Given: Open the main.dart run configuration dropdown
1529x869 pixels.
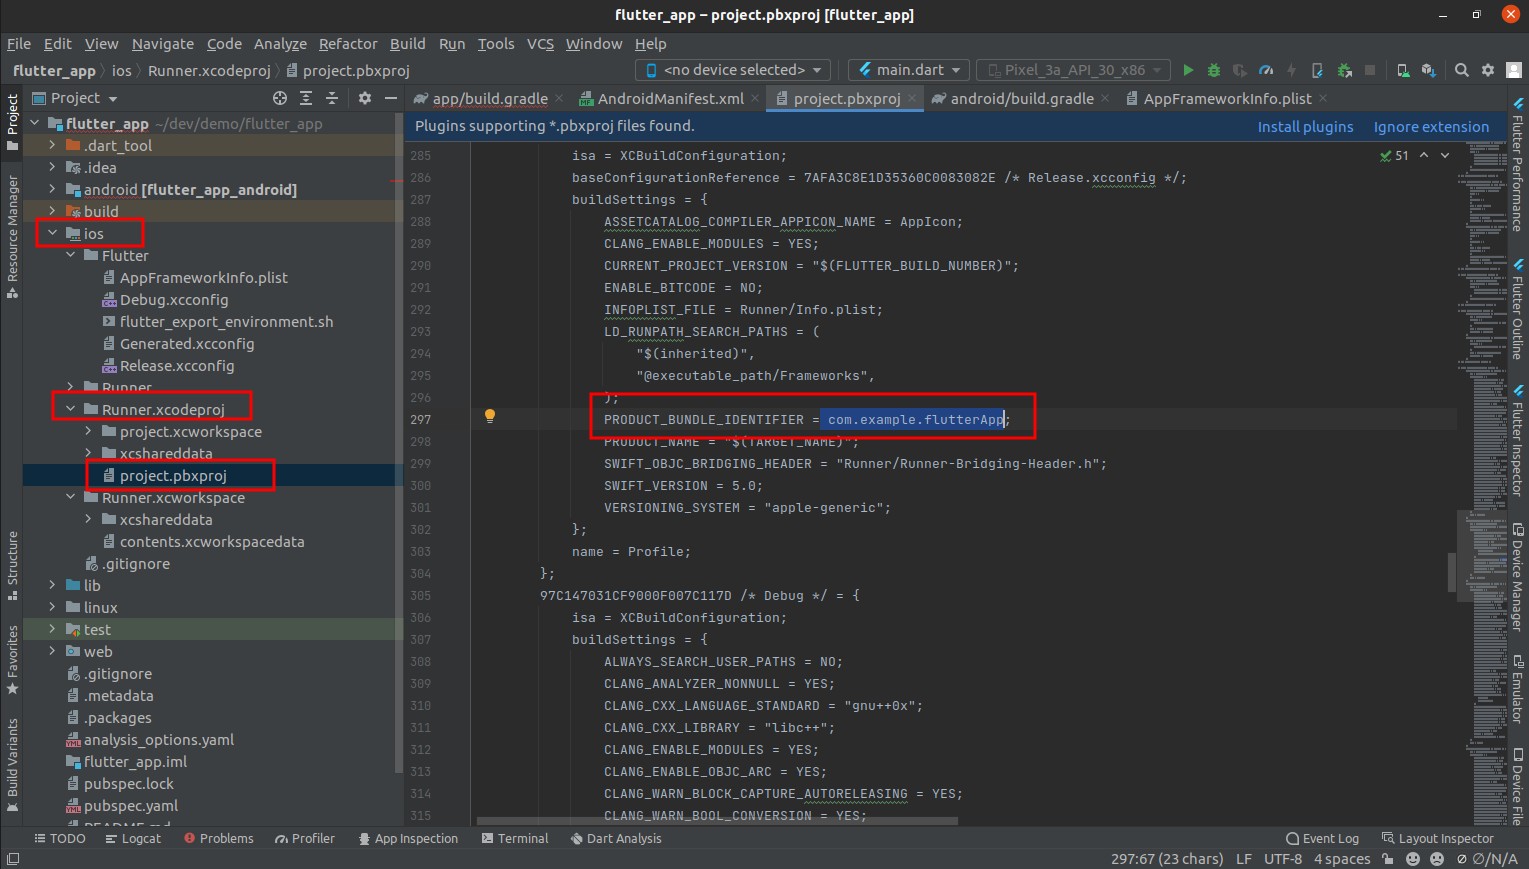Looking at the screenshot, I should pos(908,70).
